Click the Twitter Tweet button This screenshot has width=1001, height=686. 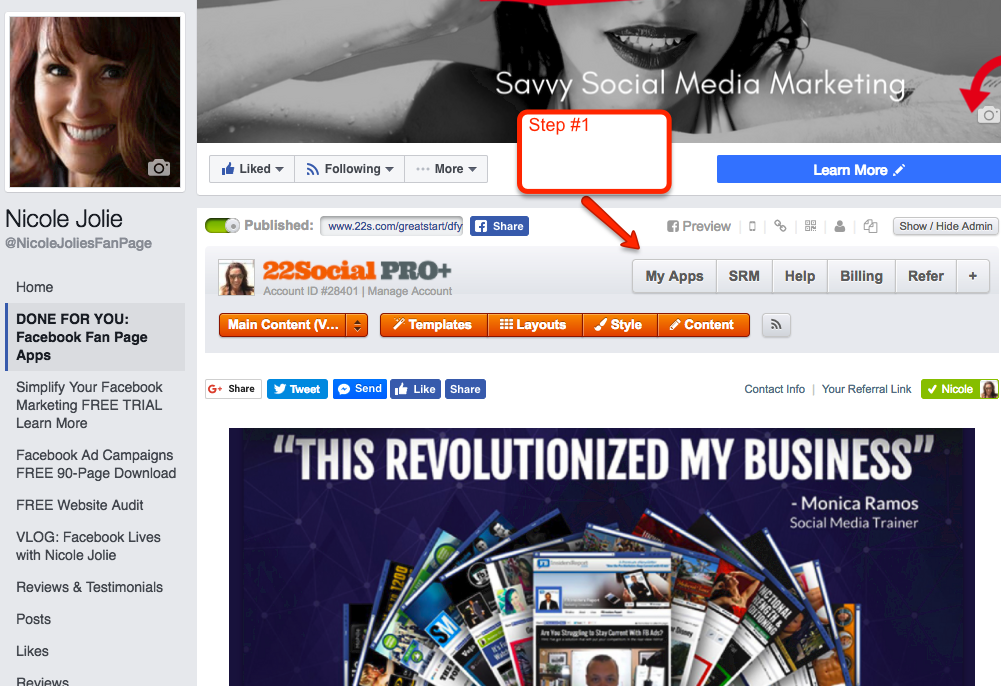pyautogui.click(x=297, y=389)
